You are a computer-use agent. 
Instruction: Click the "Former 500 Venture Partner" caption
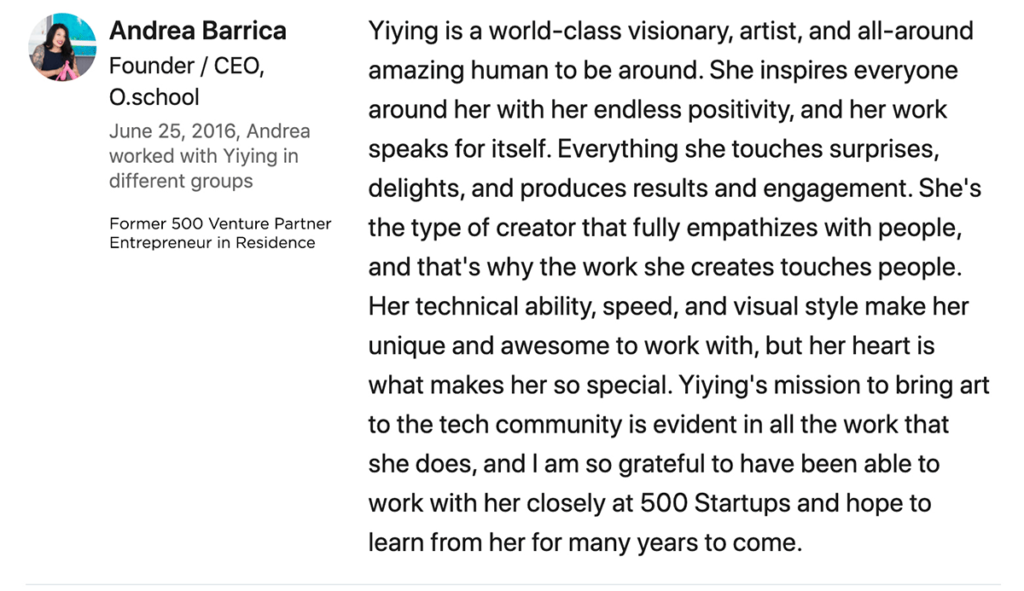coord(220,224)
